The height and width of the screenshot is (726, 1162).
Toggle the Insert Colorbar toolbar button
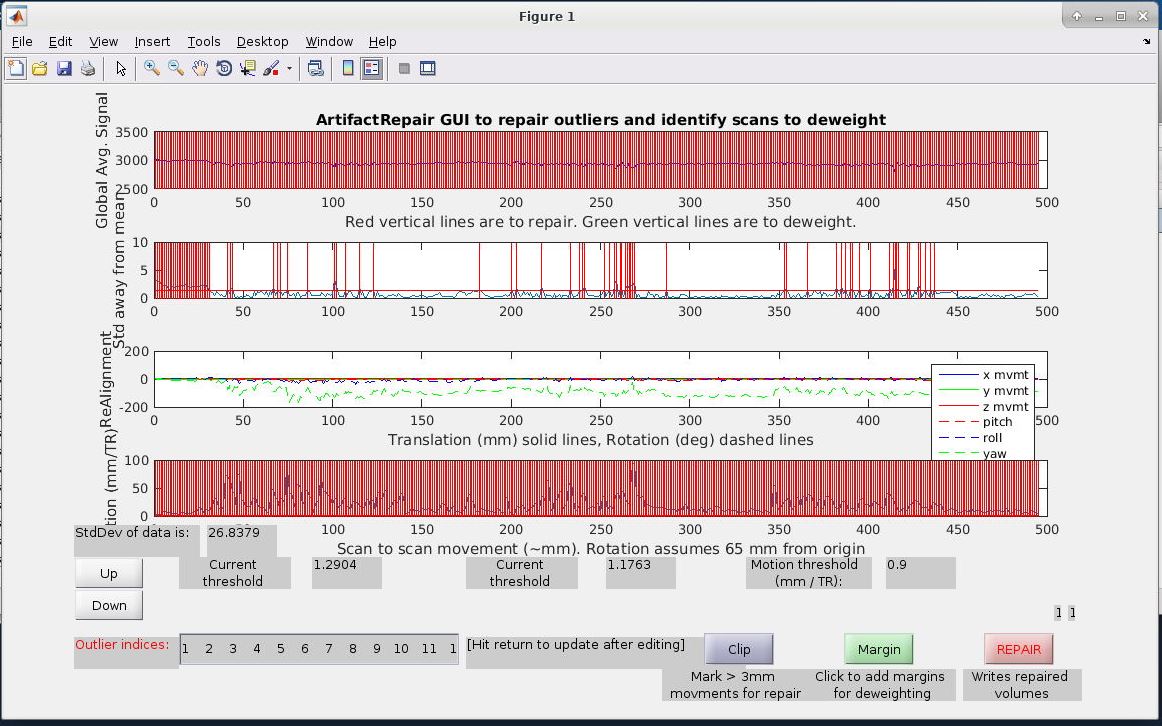pos(348,69)
